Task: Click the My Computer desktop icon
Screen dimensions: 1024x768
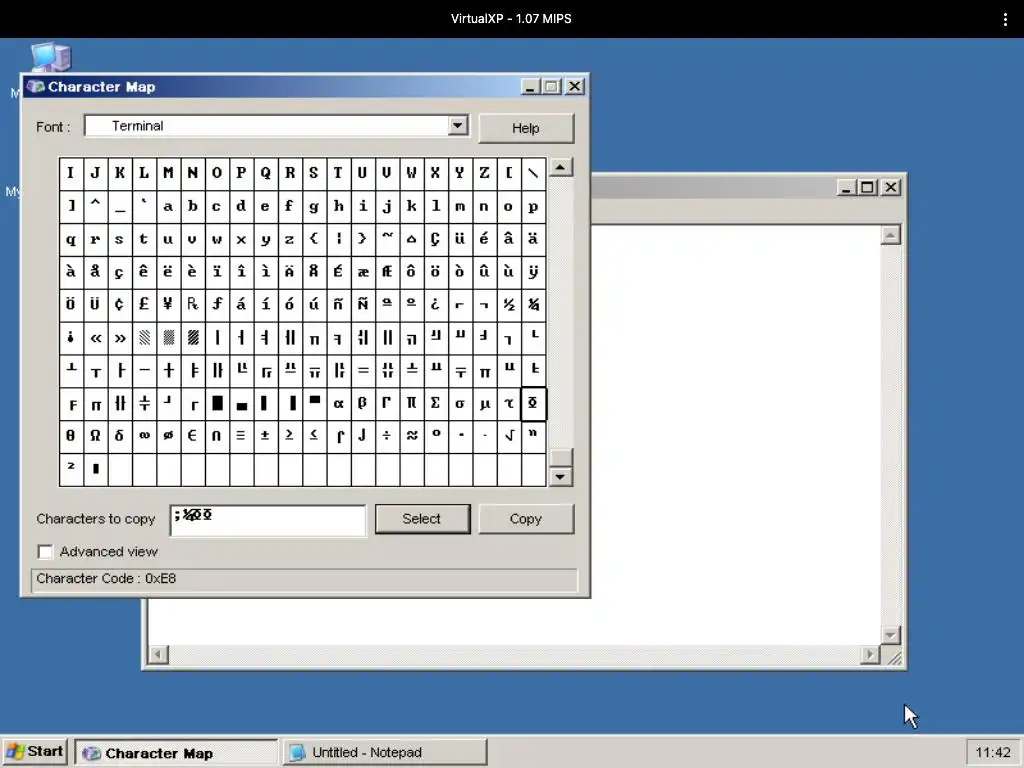Action: tap(50, 57)
